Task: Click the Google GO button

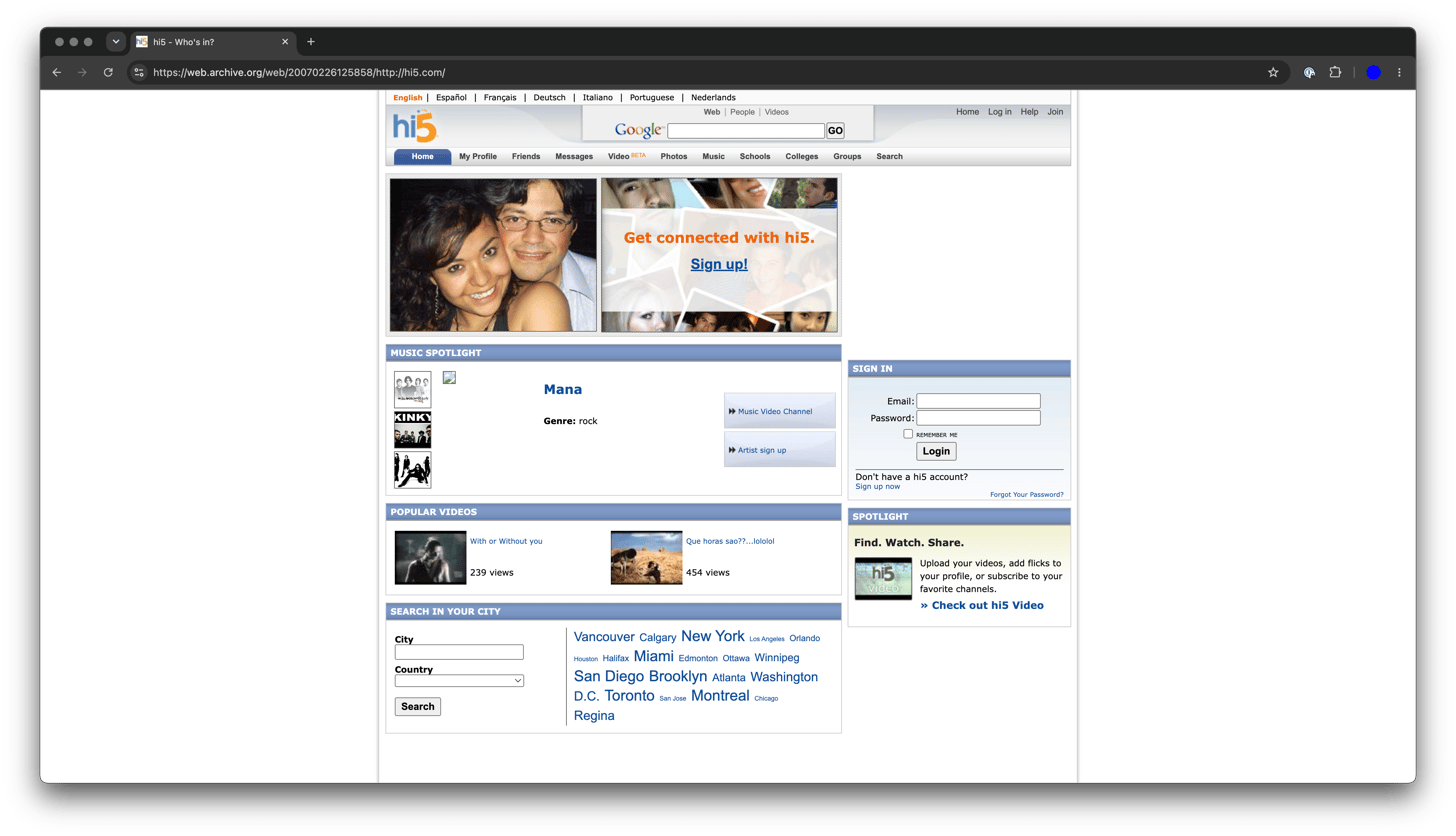Action: (x=835, y=131)
